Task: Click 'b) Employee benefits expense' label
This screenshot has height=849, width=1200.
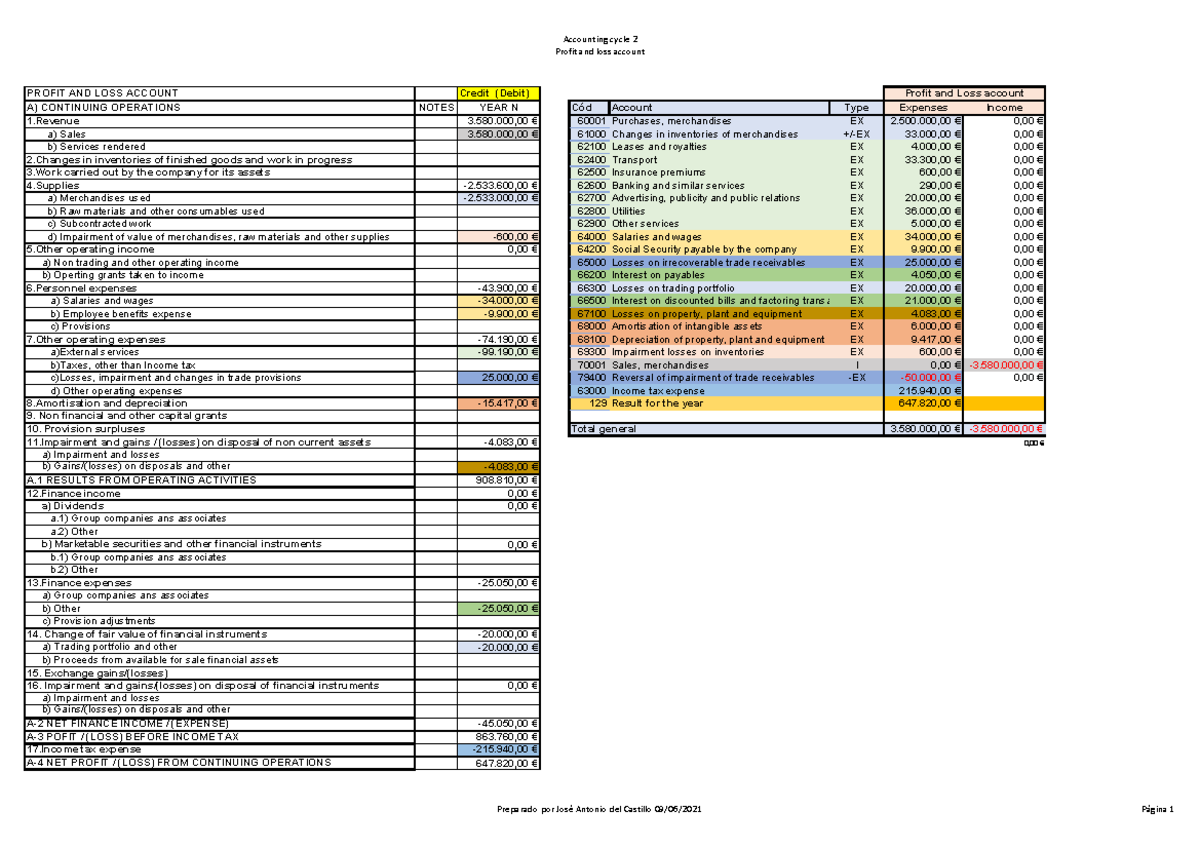Action: tap(120, 314)
